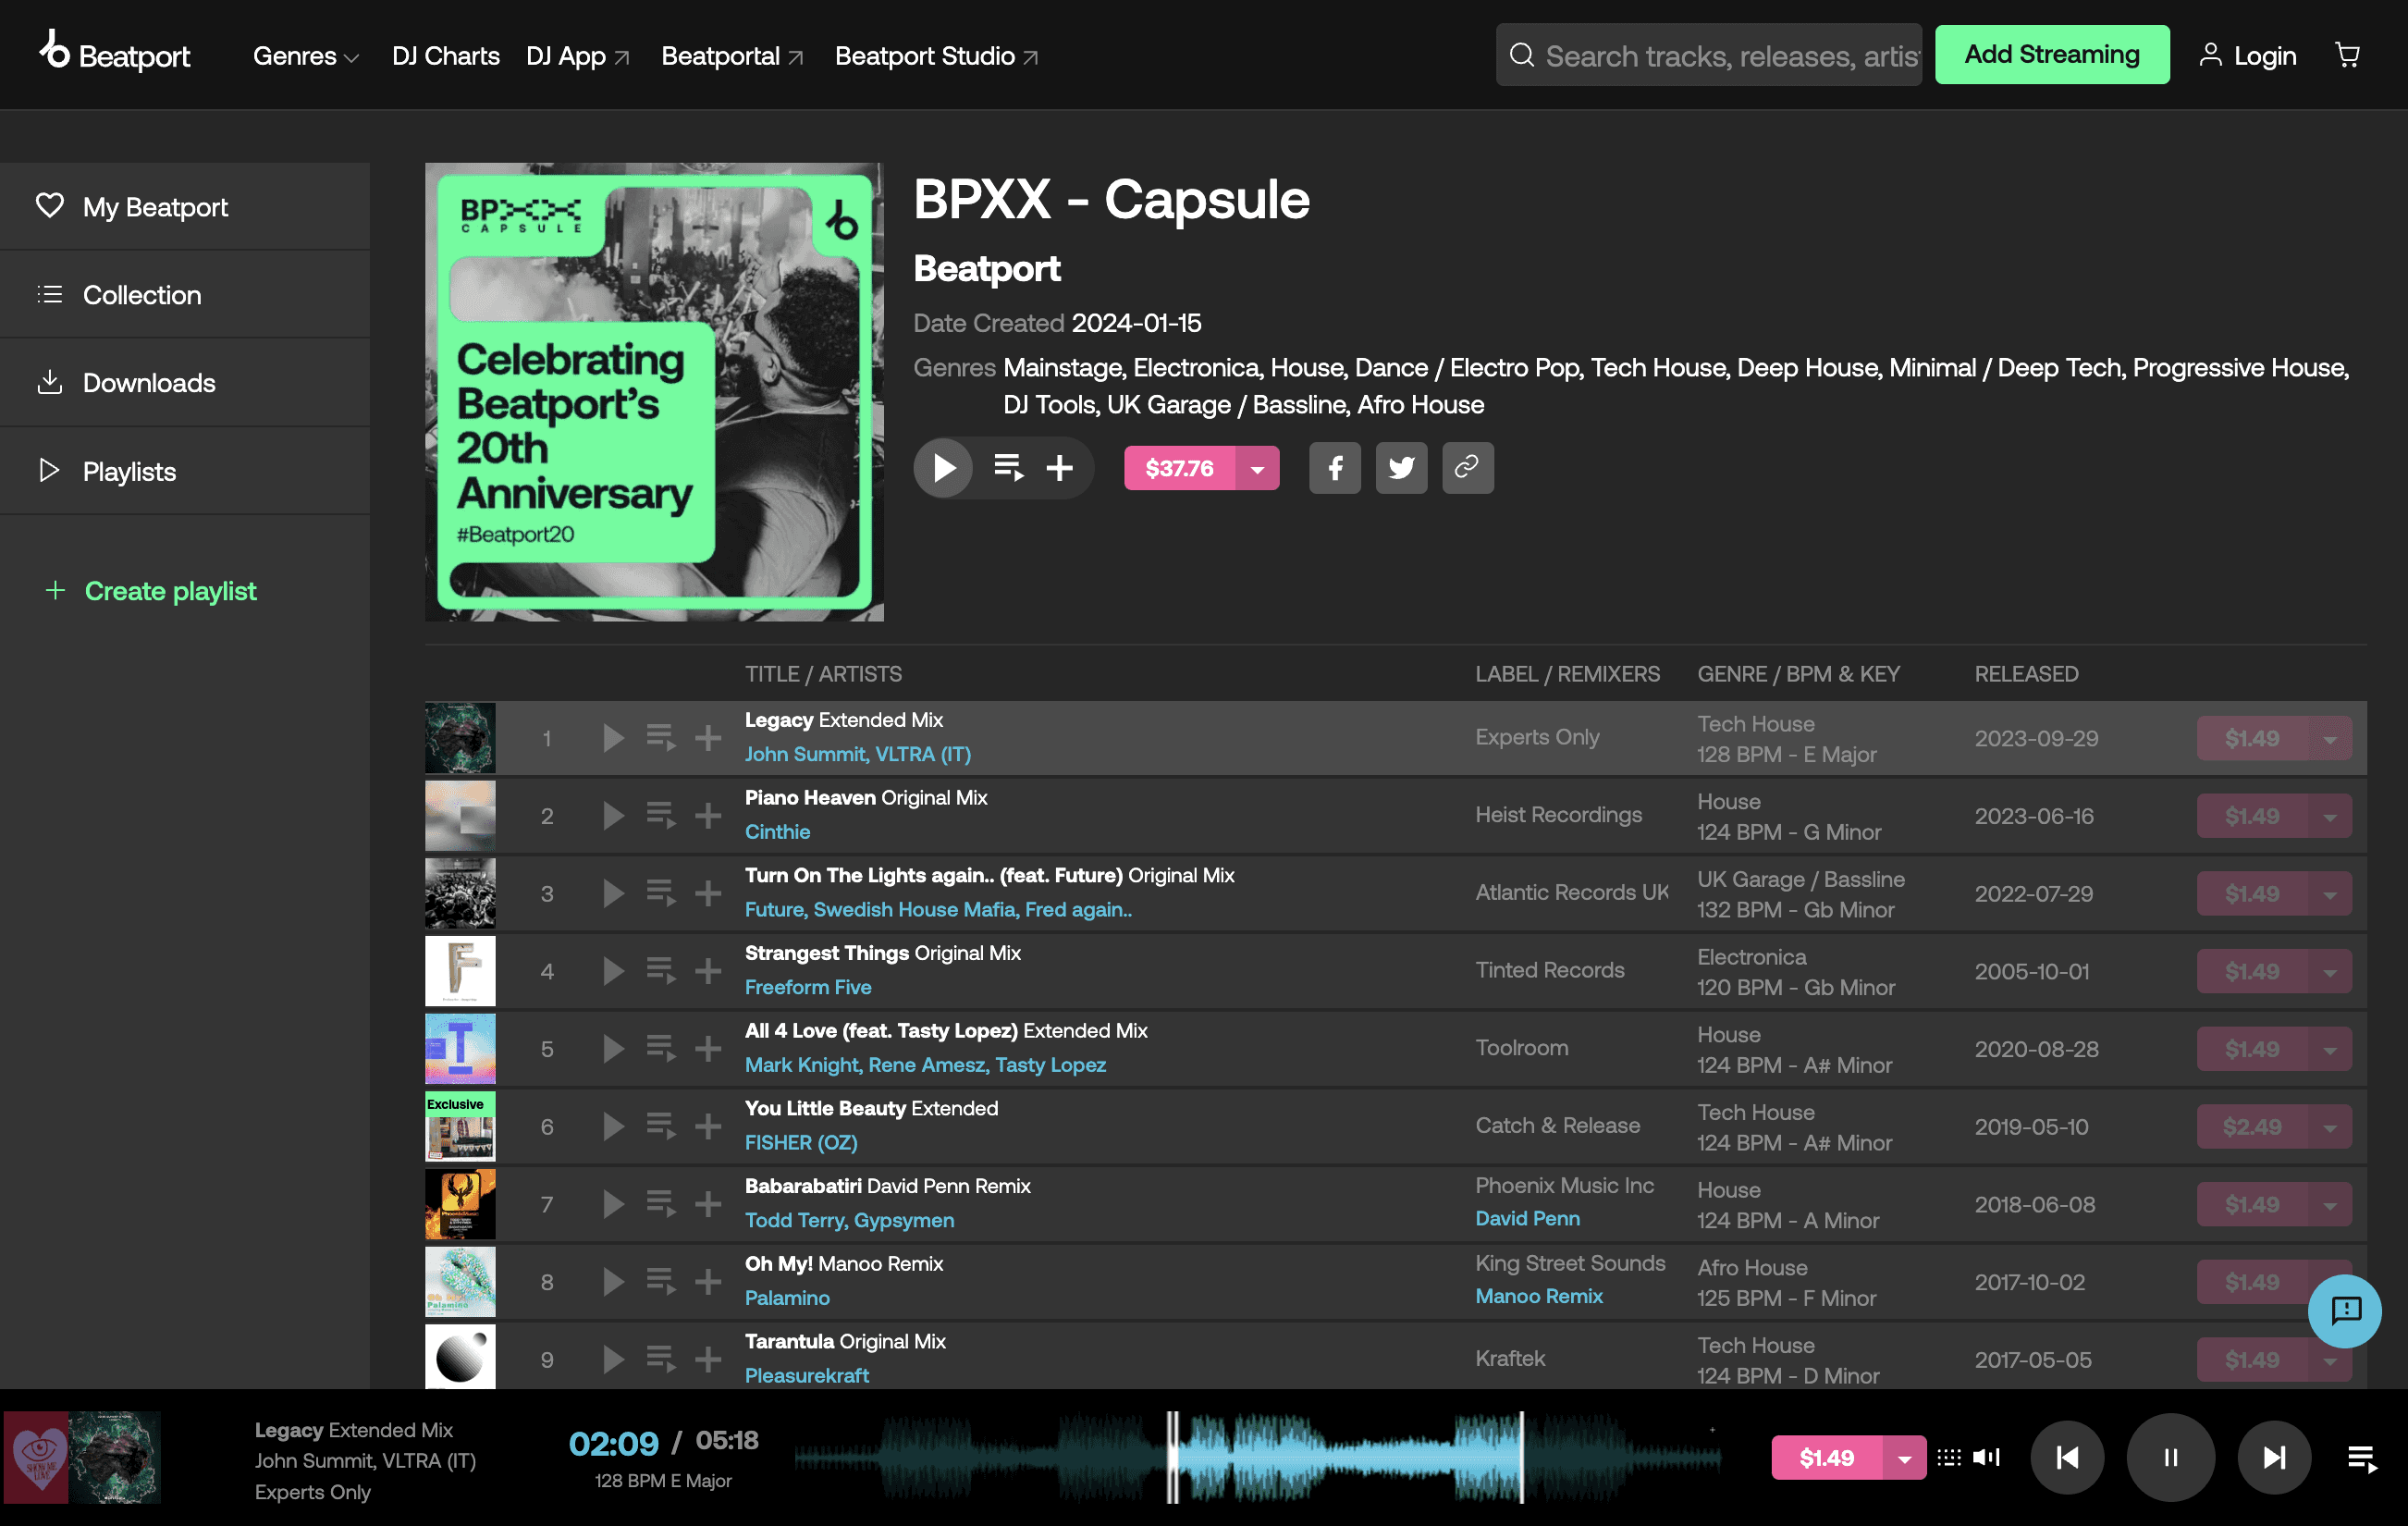Viewport: 2408px width, 1526px height.
Task: Copy playlist link icon
Action: (1467, 468)
